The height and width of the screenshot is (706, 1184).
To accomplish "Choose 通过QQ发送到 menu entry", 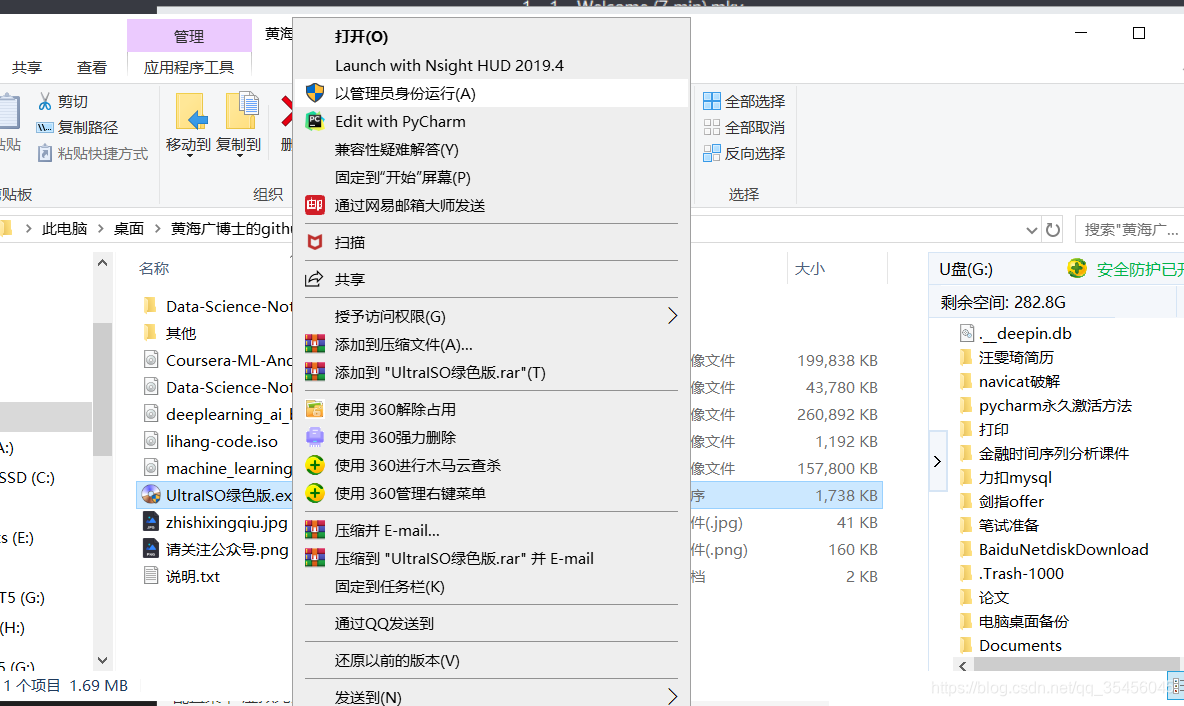I will [384, 624].
